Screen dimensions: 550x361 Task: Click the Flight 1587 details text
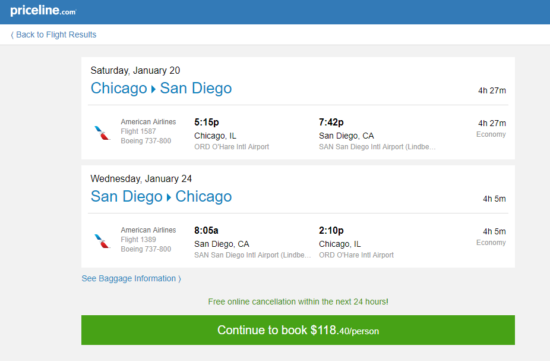[138, 131]
